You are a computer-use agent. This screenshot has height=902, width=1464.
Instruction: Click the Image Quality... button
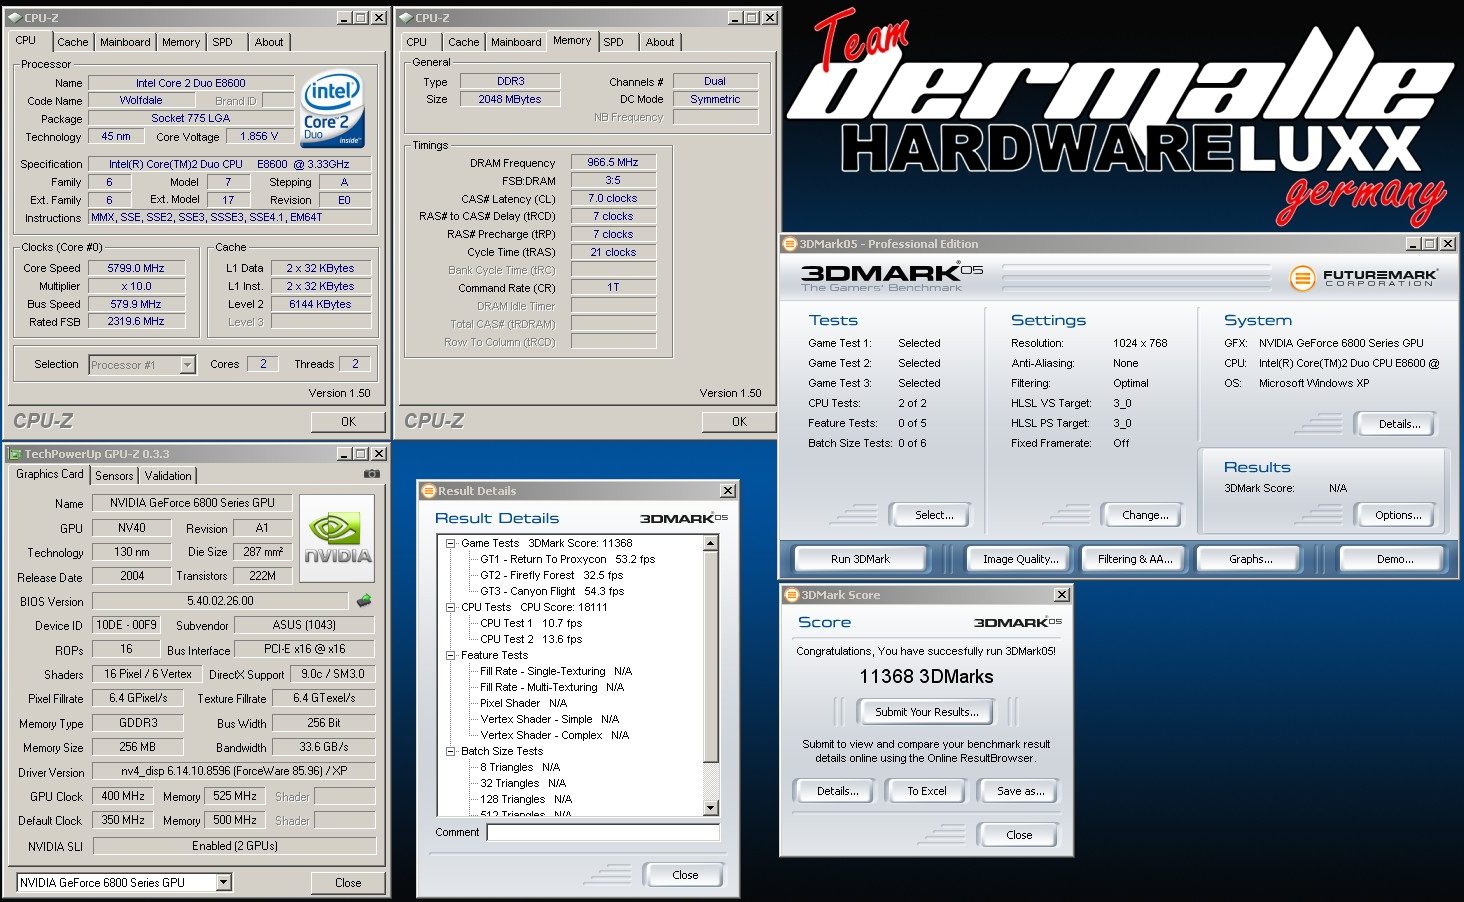coord(1020,559)
